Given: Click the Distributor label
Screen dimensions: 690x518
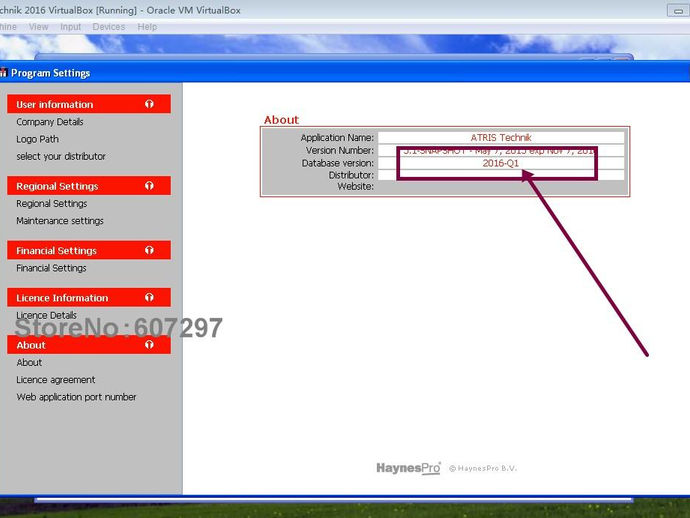Looking at the screenshot, I should pos(351,175).
